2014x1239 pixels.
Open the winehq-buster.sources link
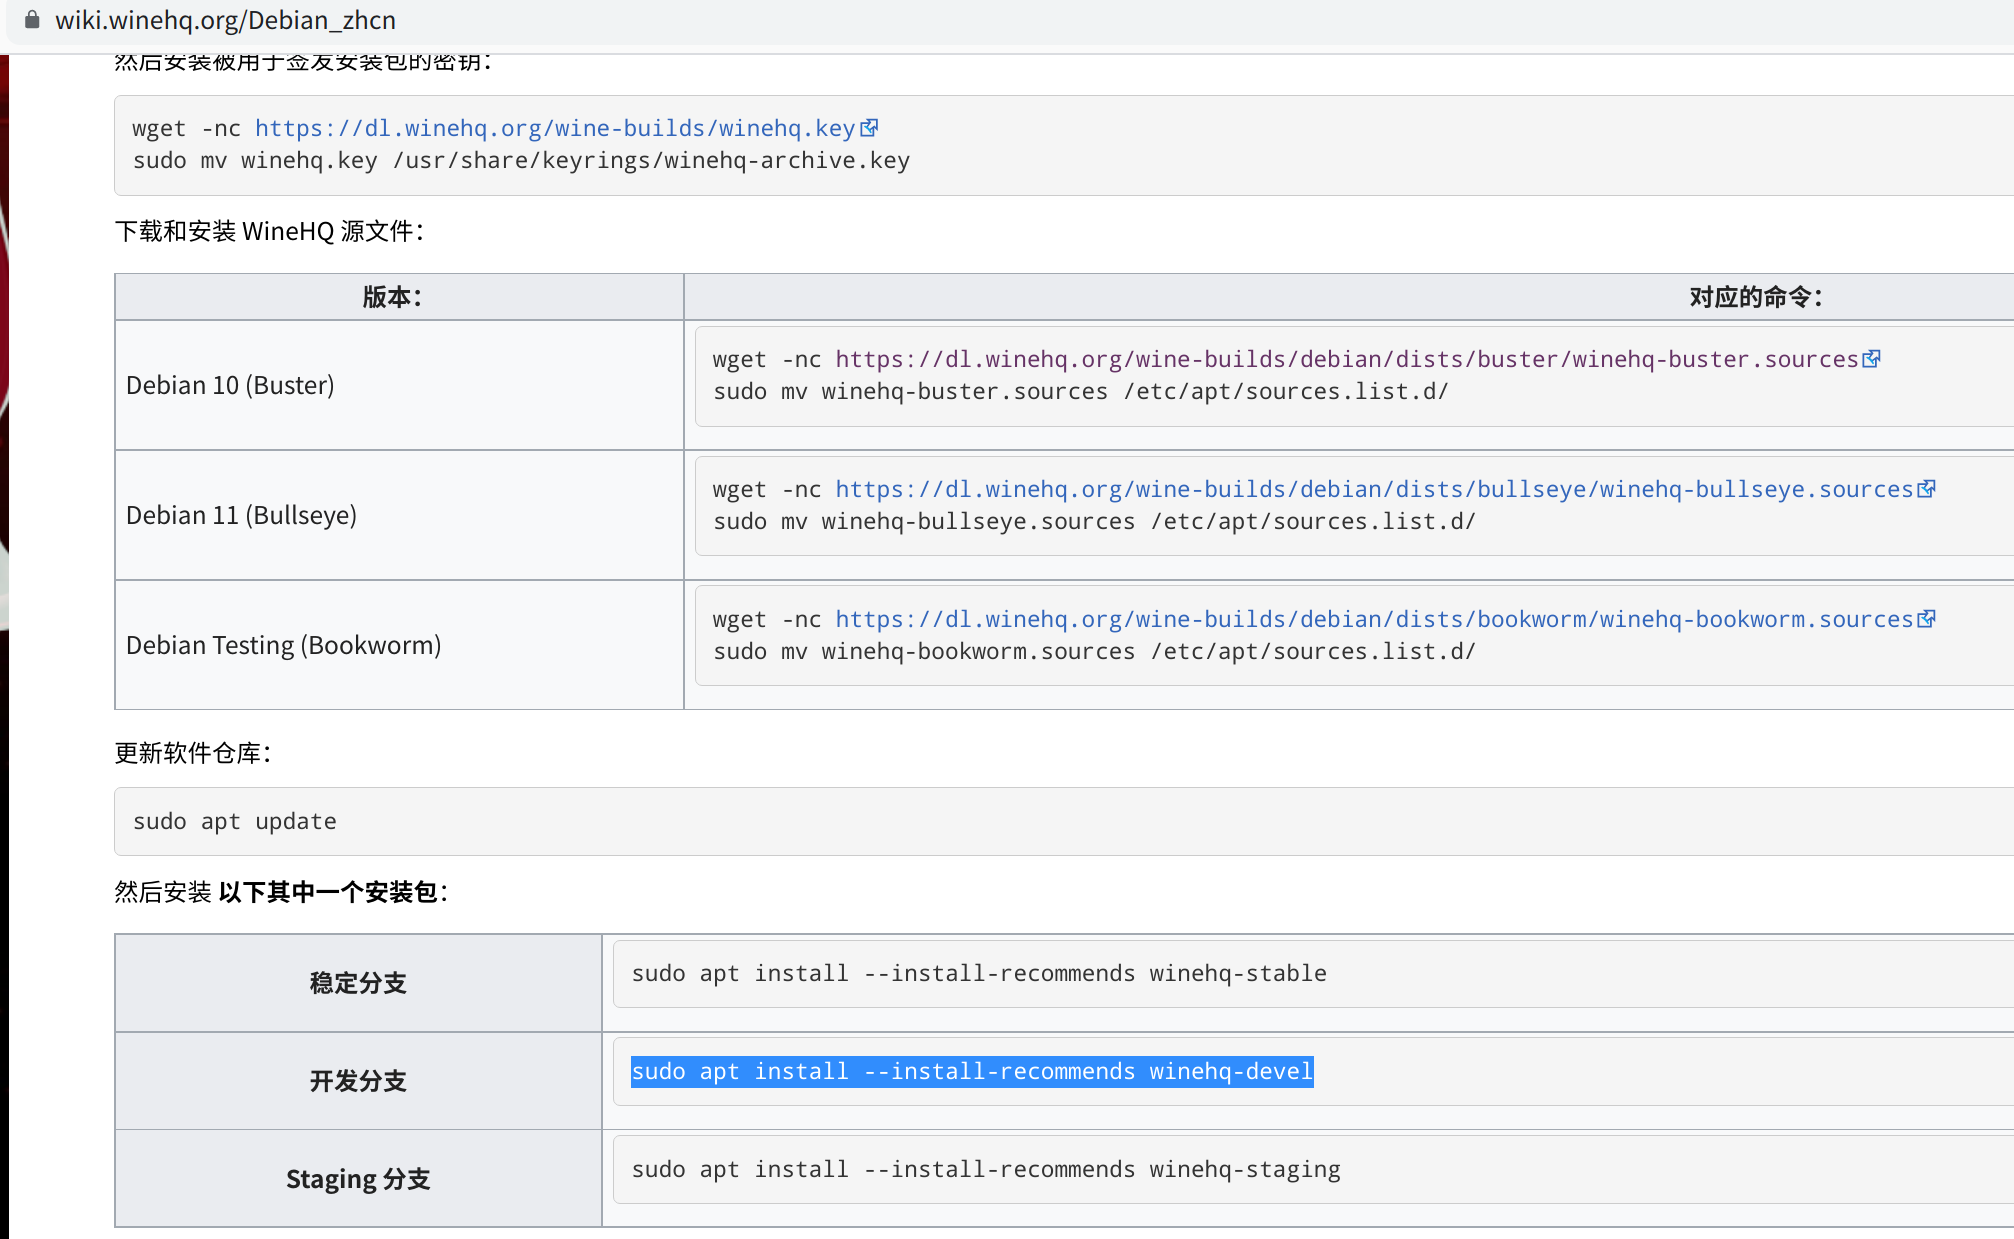[1346, 359]
